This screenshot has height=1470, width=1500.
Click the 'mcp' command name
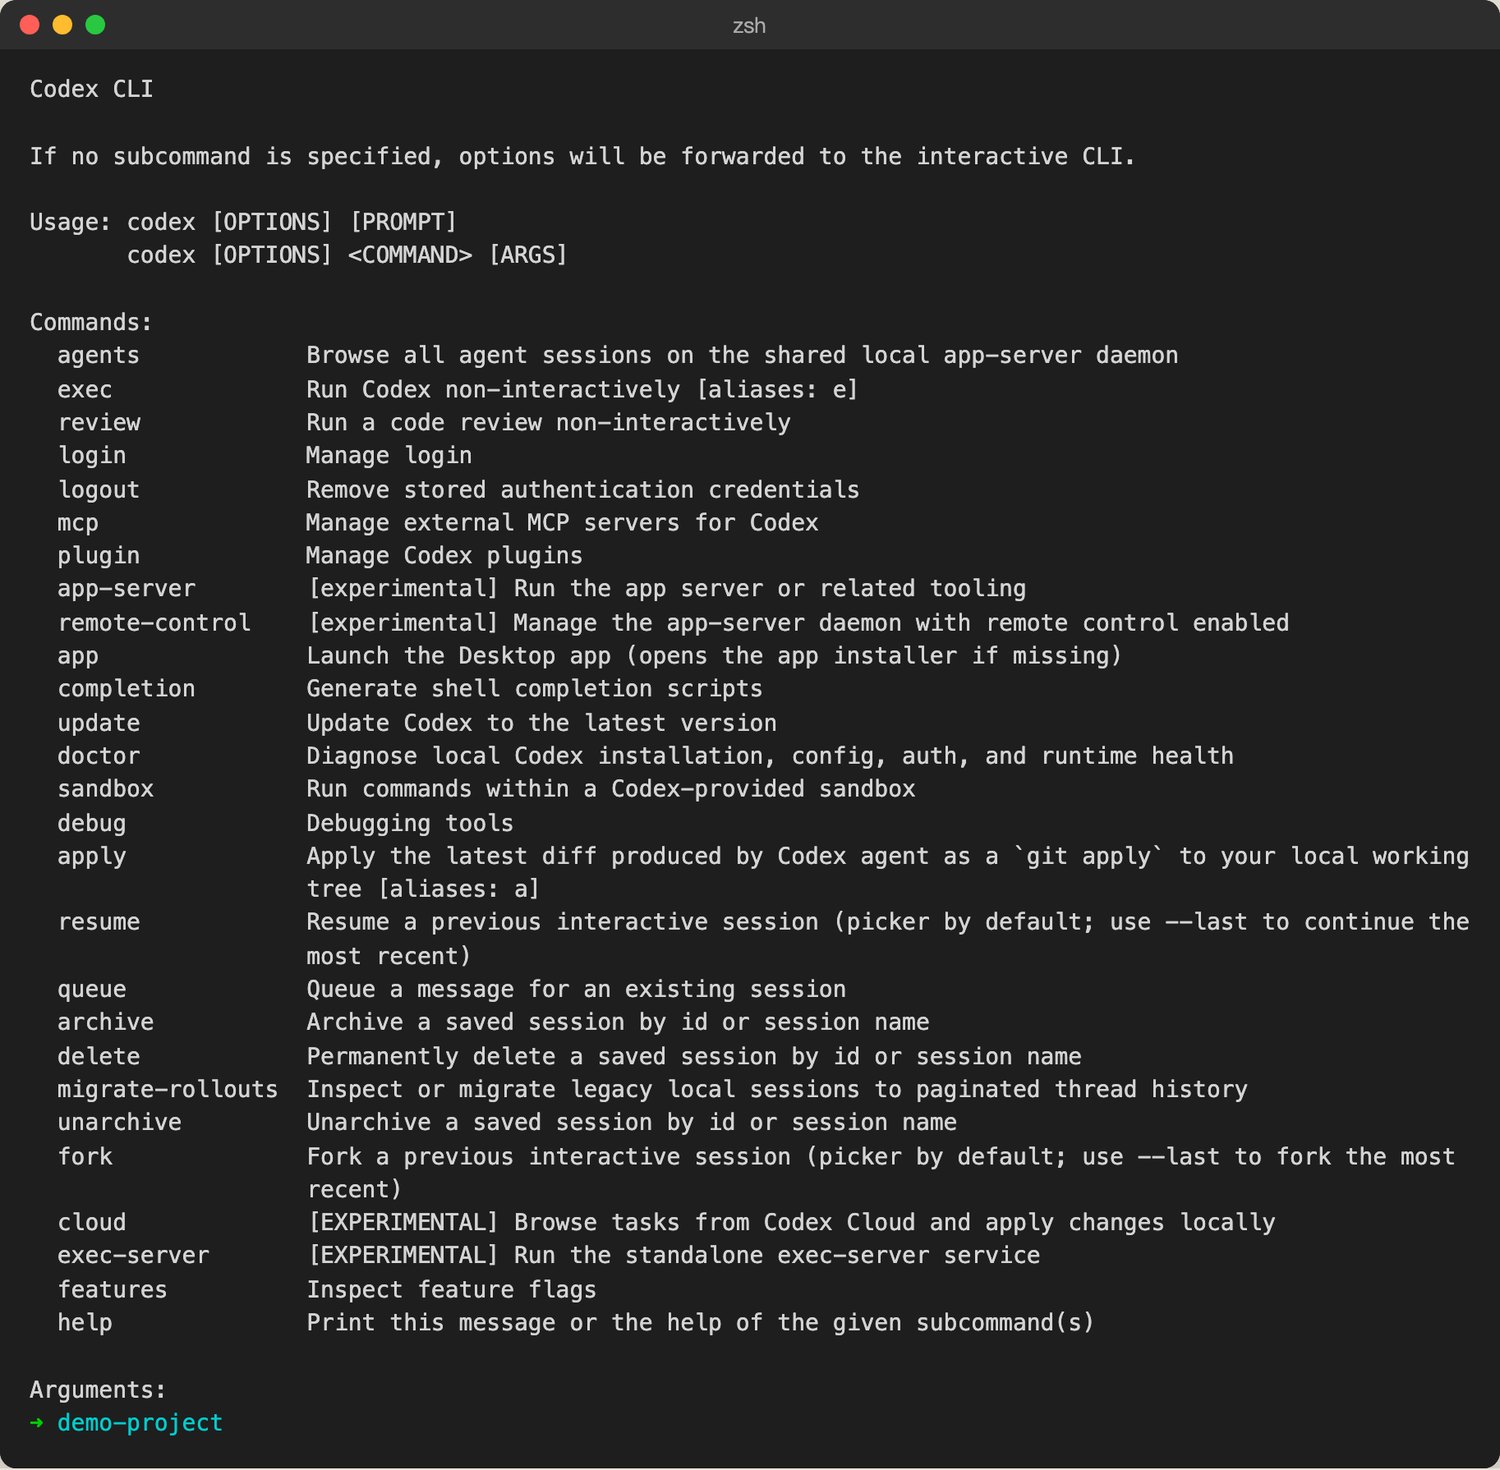78,523
